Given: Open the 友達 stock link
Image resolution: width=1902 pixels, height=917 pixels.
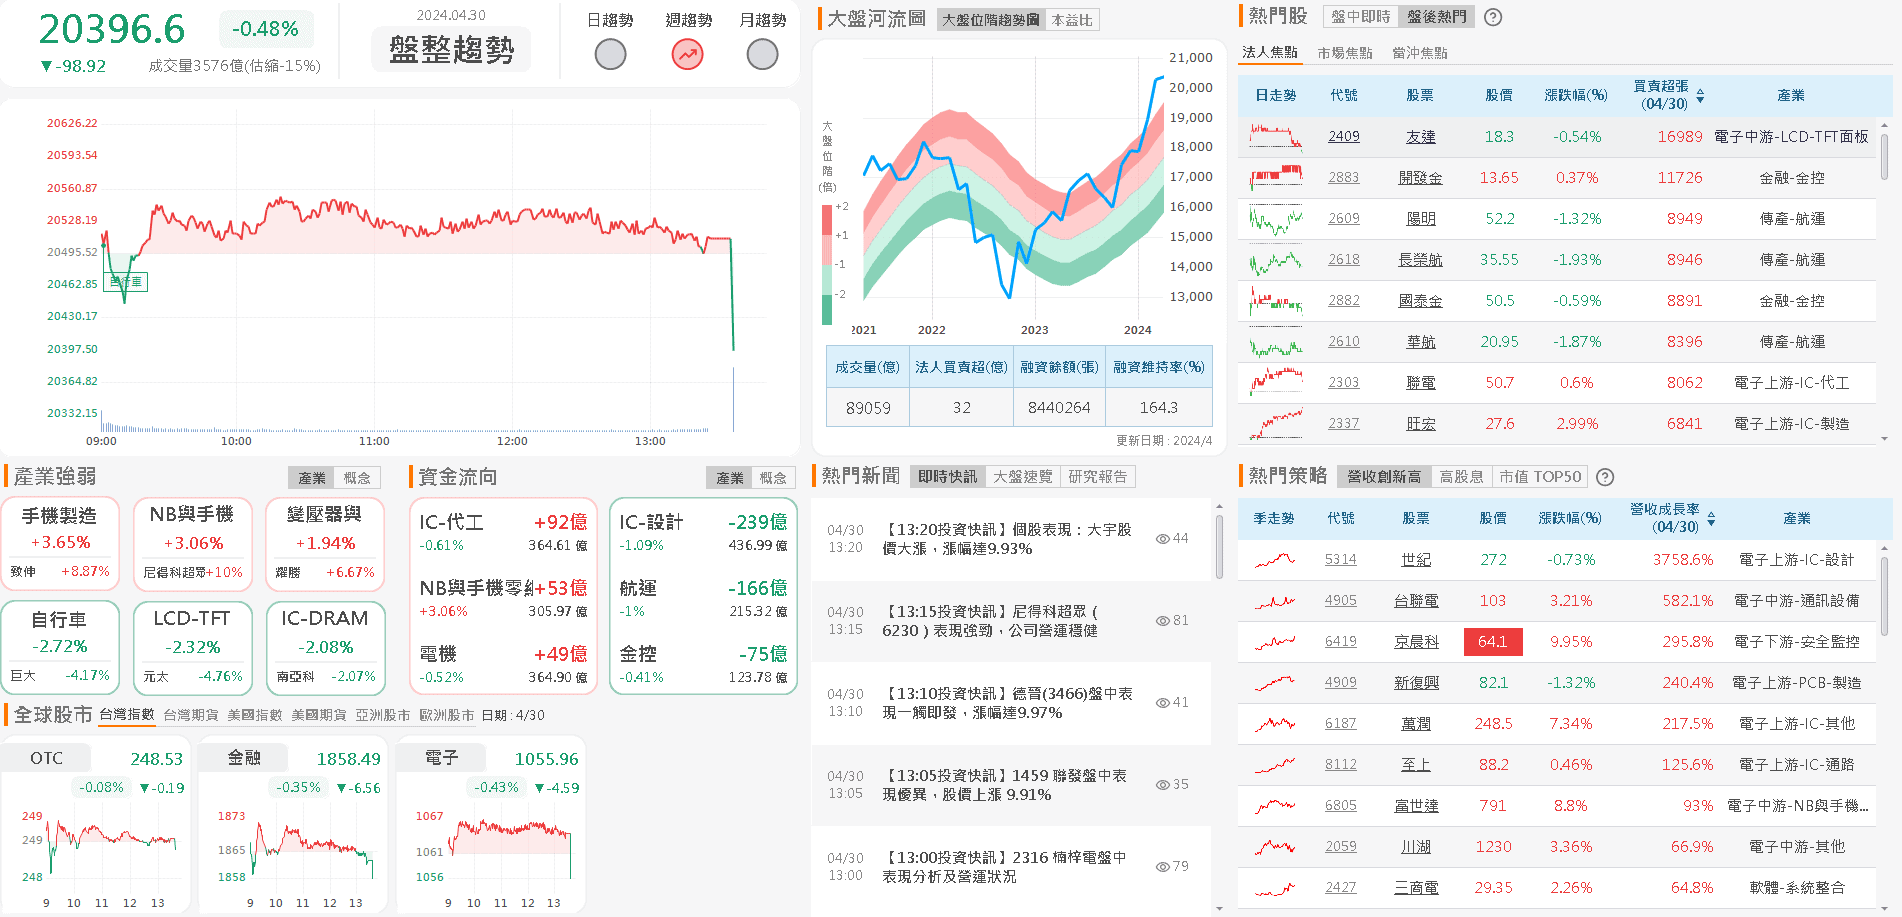Looking at the screenshot, I should click(1421, 136).
